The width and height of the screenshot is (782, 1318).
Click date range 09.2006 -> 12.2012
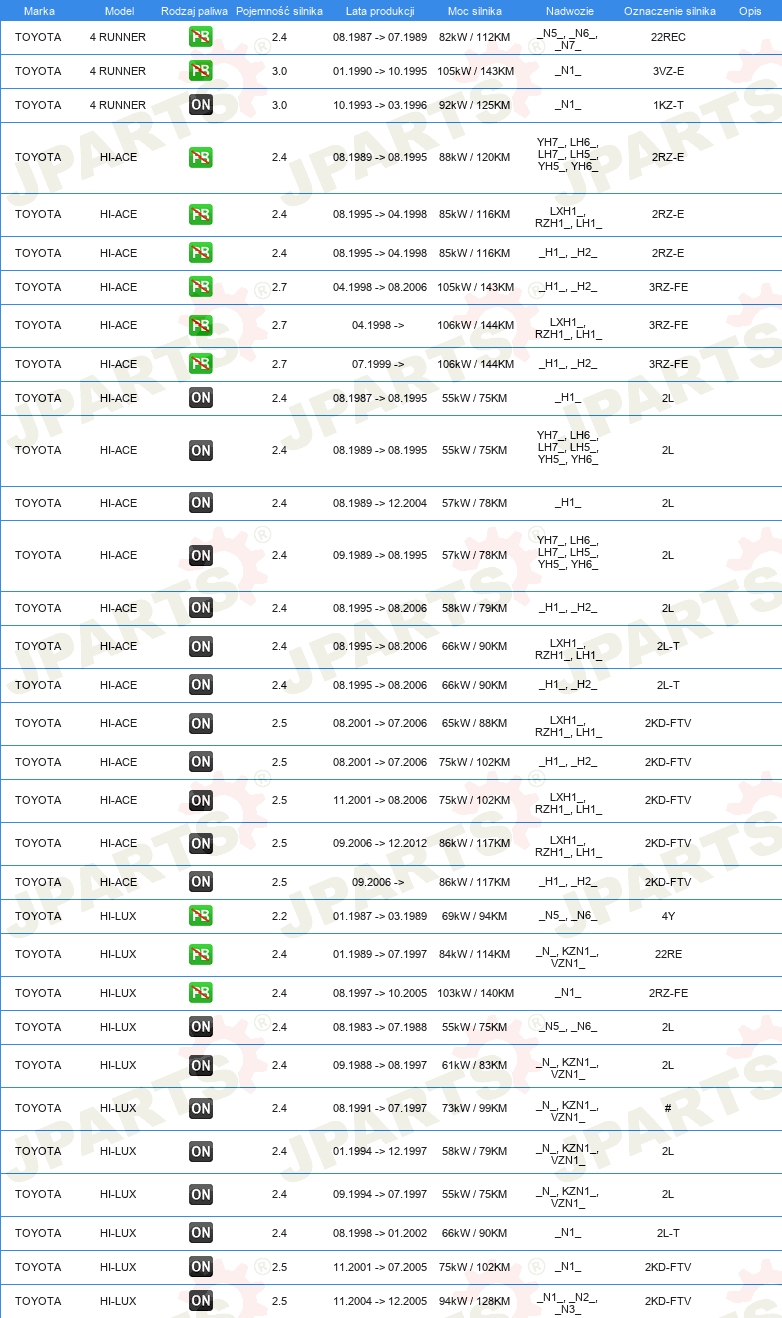(x=380, y=843)
